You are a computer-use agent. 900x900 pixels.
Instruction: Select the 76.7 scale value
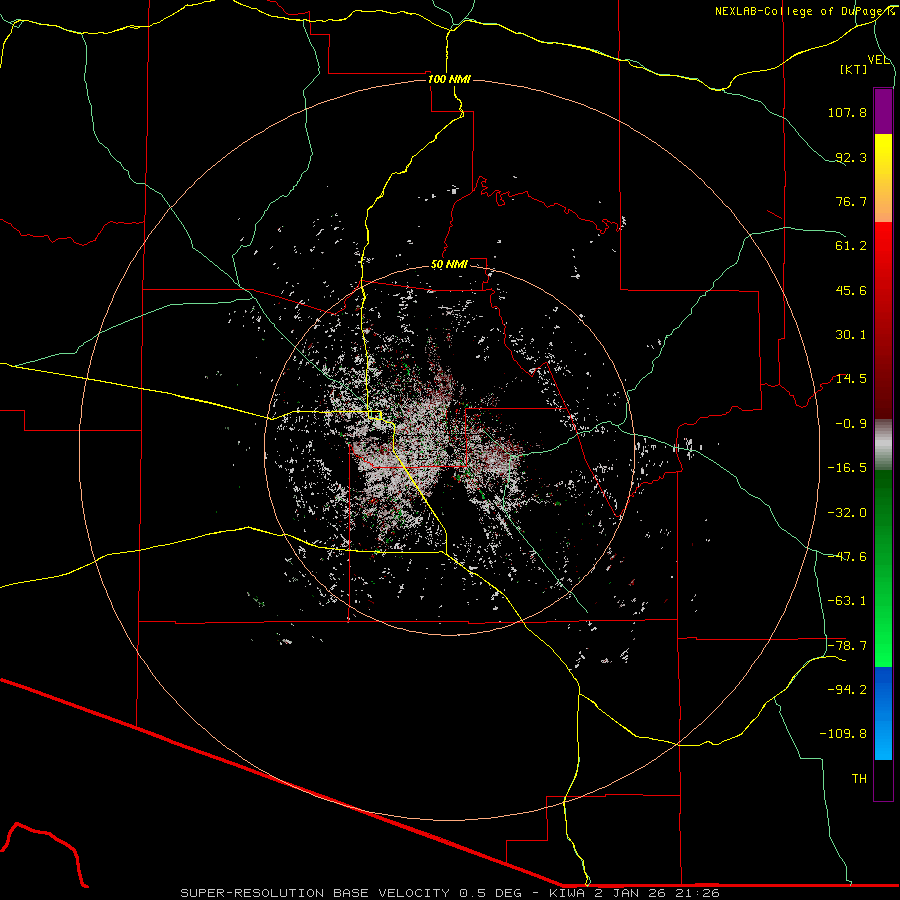851,201
